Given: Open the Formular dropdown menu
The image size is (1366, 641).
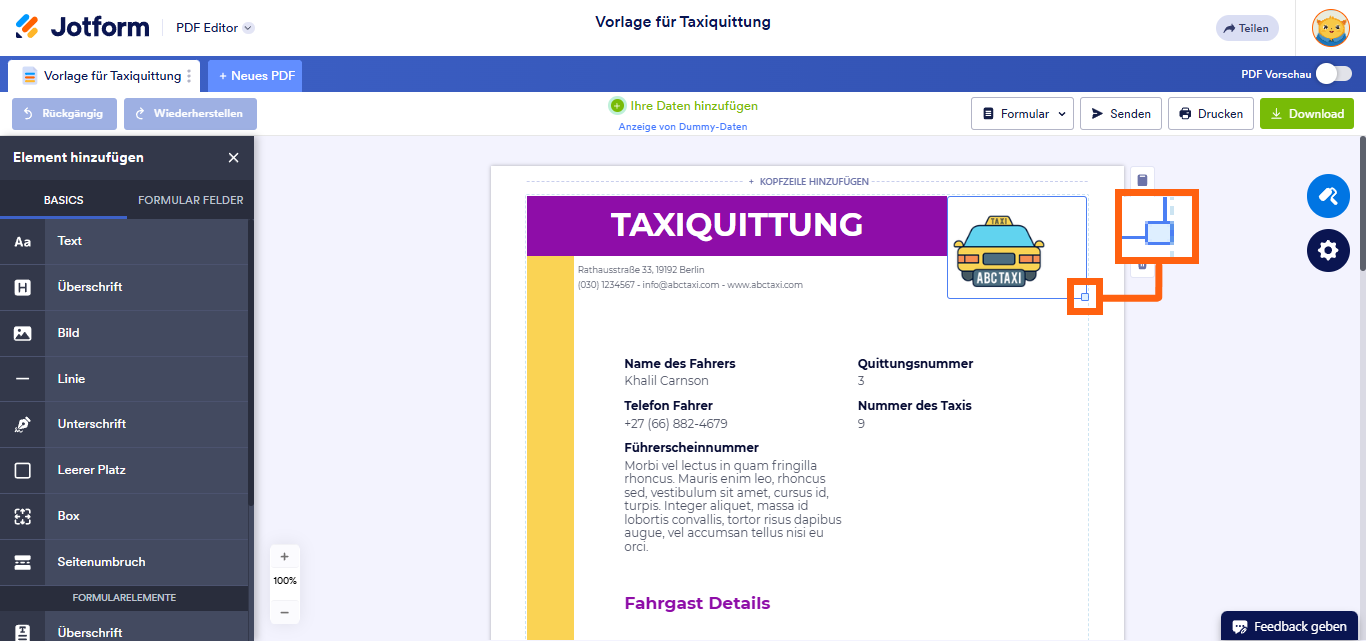Looking at the screenshot, I should [x=1022, y=113].
